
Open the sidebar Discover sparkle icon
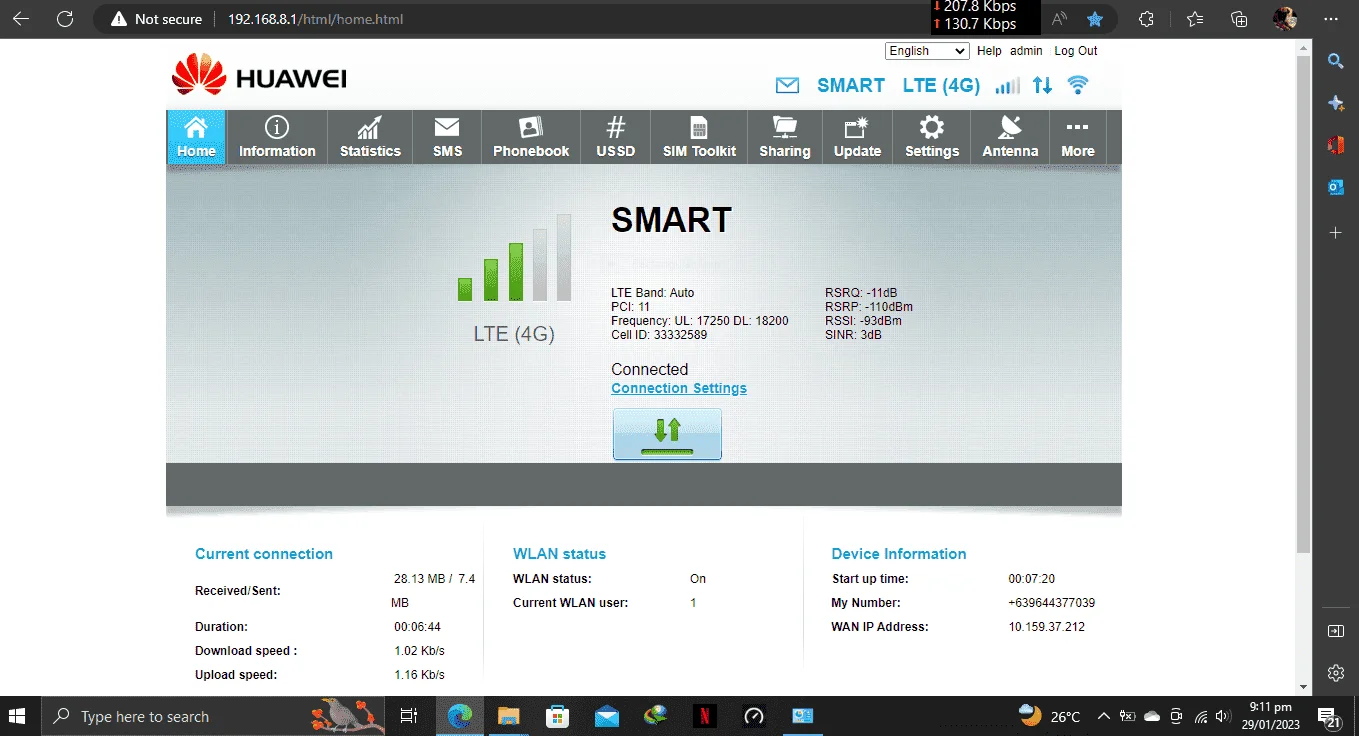(x=1335, y=103)
